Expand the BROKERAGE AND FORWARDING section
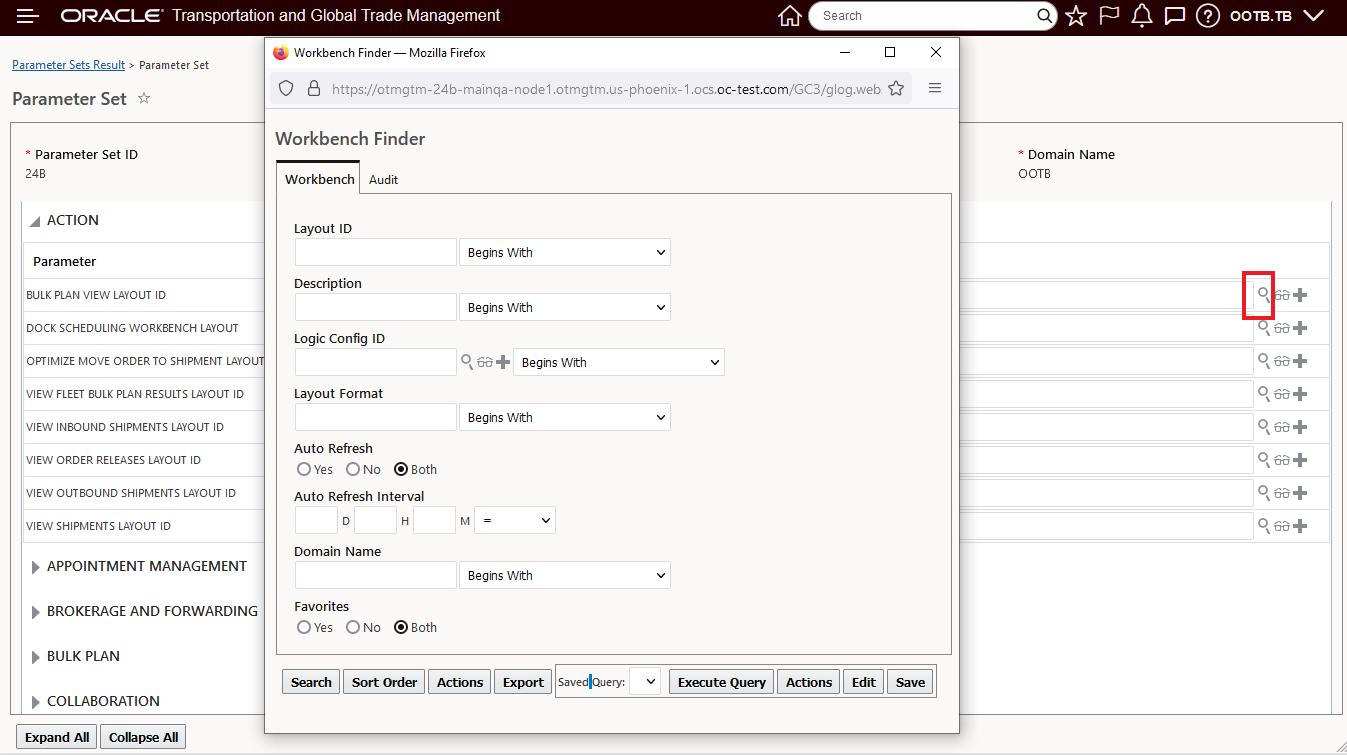1347x755 pixels. pyautogui.click(x=36, y=612)
